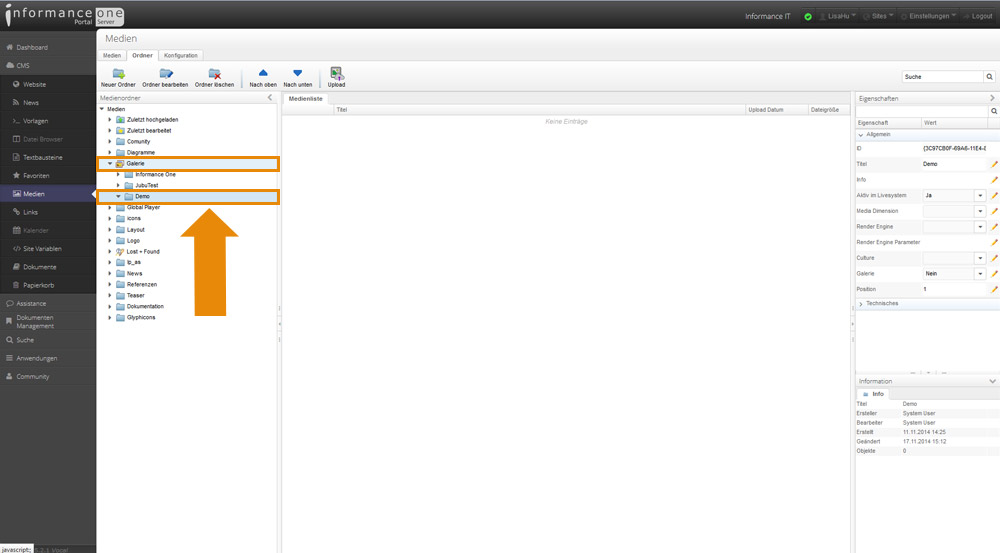
Task: Click the search magnifier next to Suche
Action: click(x=989, y=77)
